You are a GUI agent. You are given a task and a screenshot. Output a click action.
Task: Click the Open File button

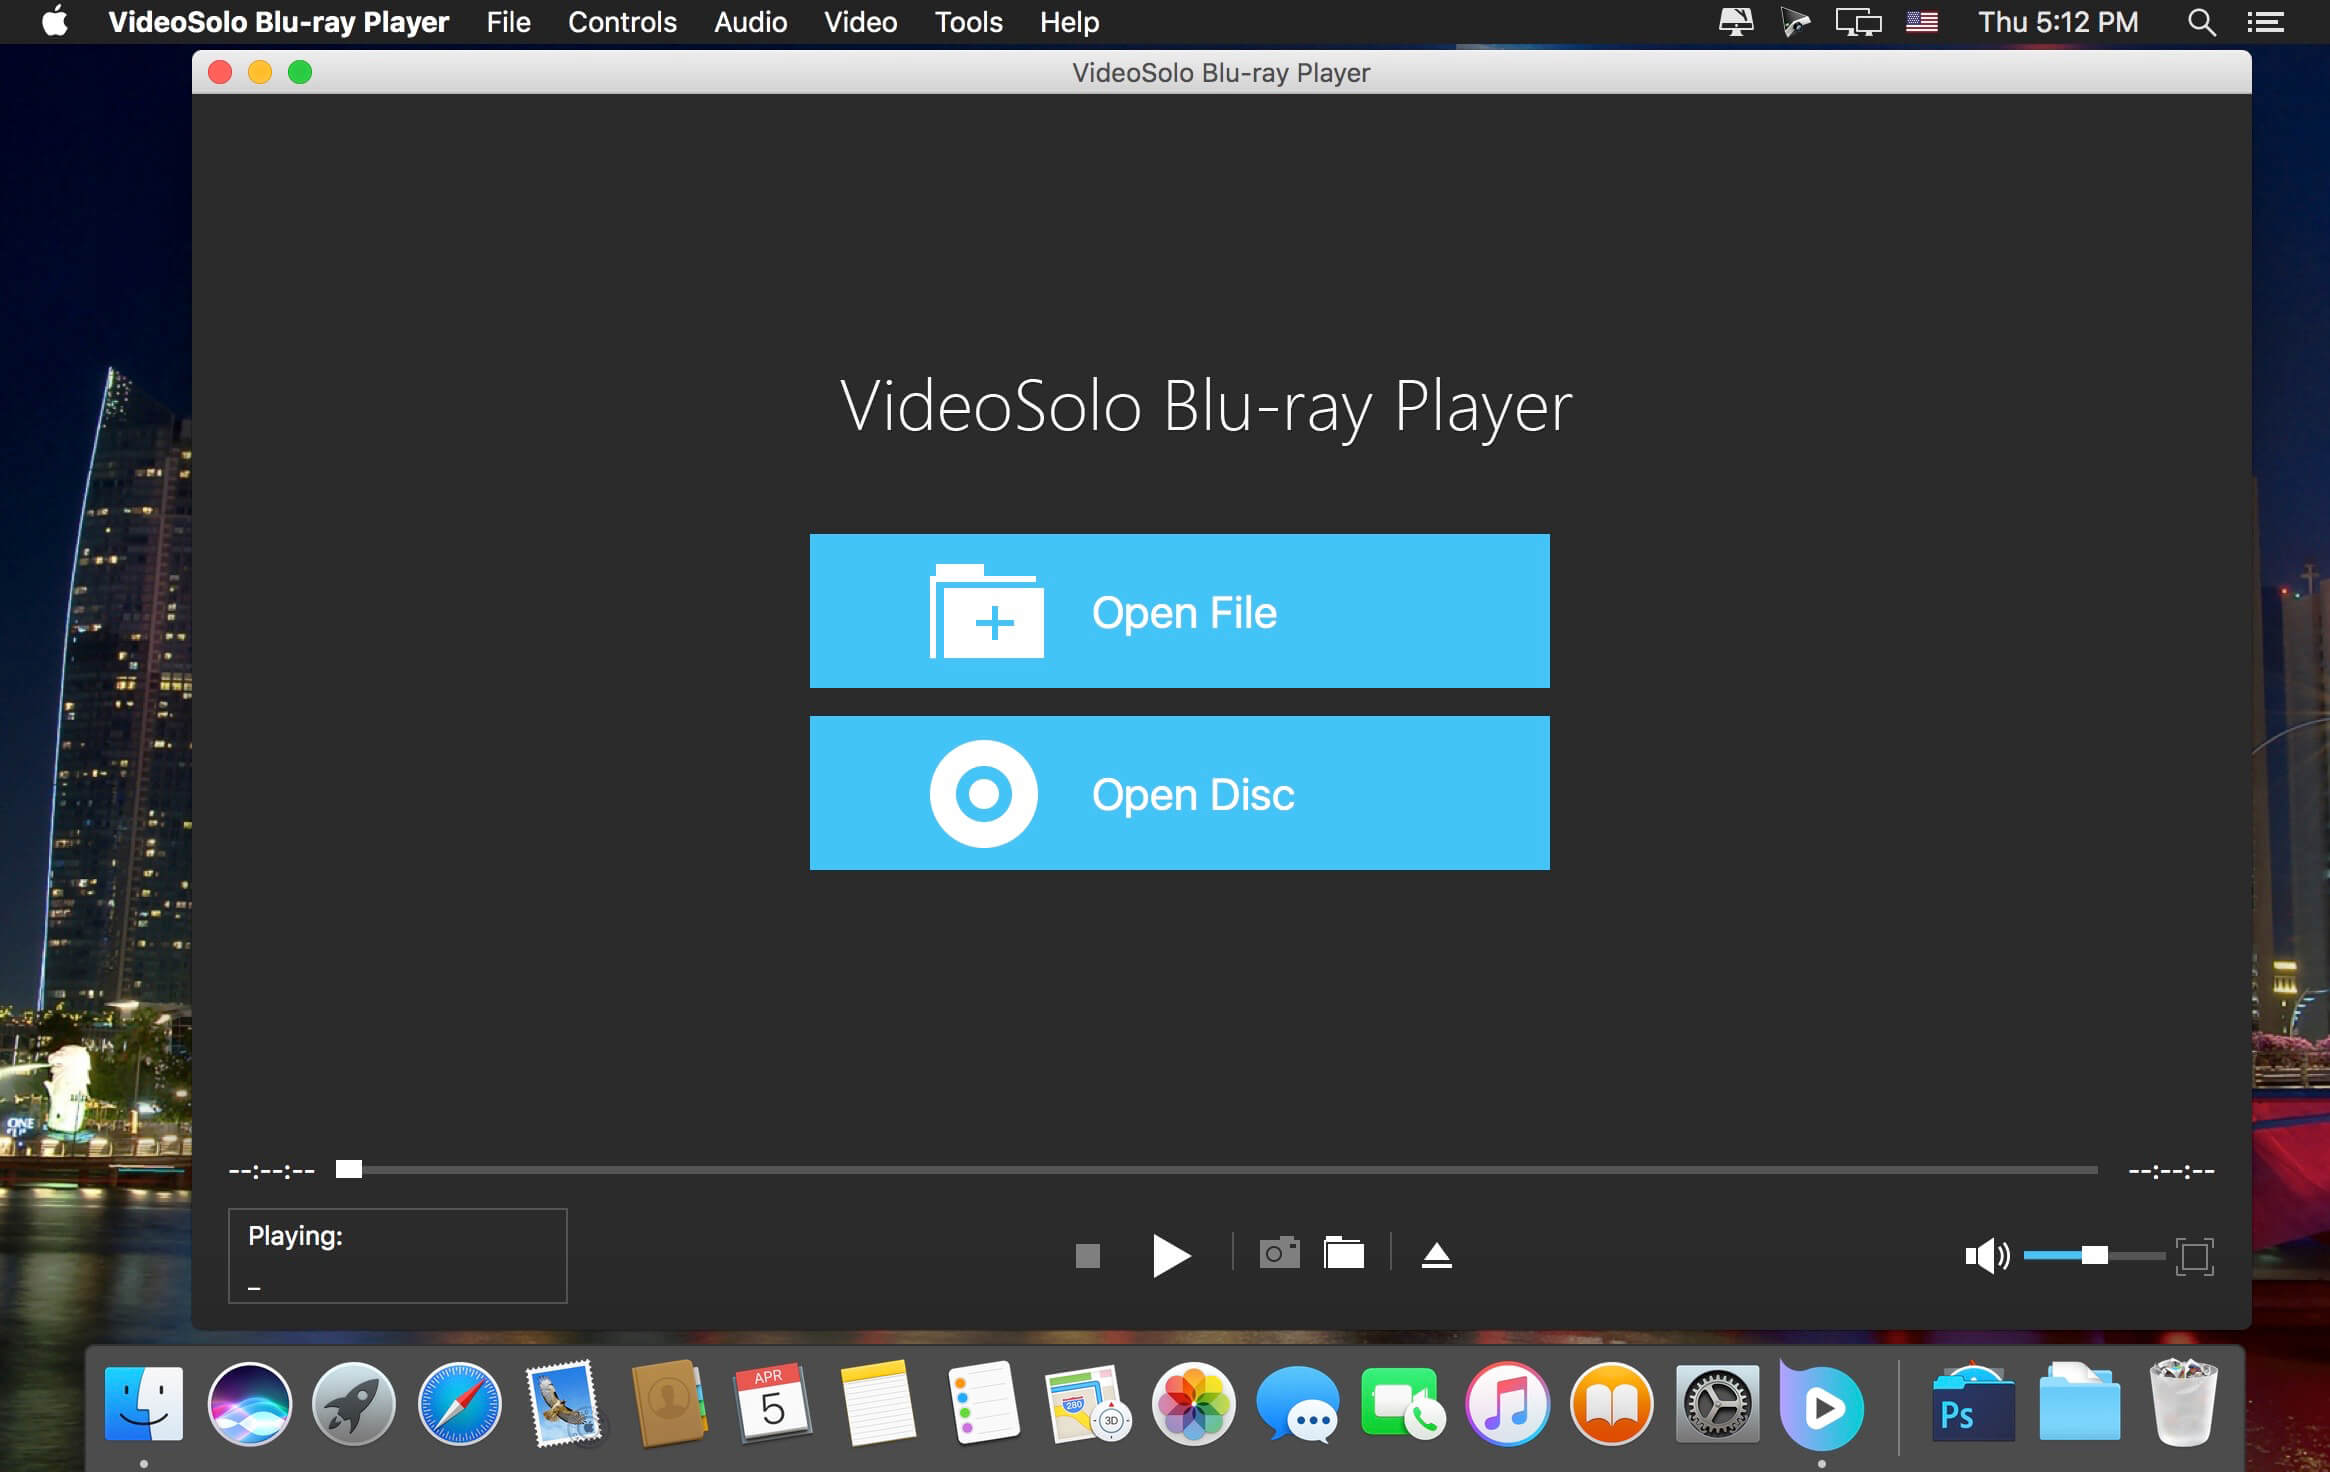click(x=1179, y=611)
